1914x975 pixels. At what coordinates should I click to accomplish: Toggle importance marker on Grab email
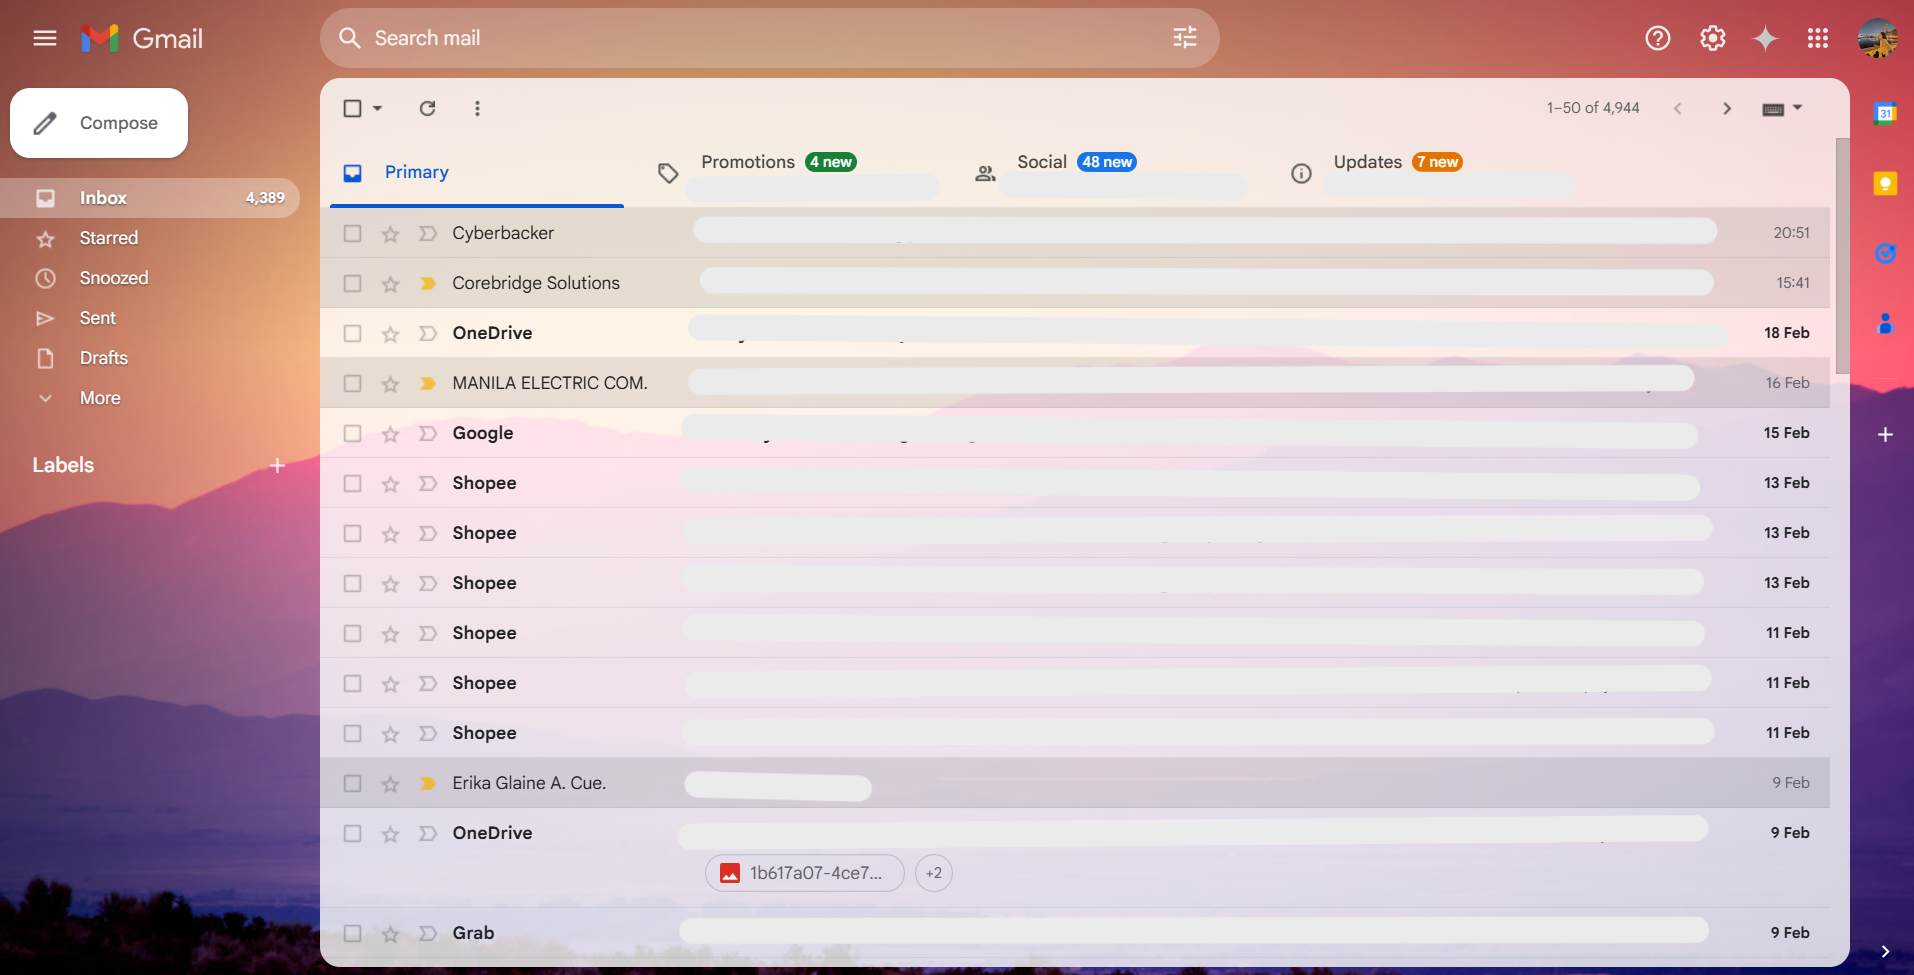[428, 933]
